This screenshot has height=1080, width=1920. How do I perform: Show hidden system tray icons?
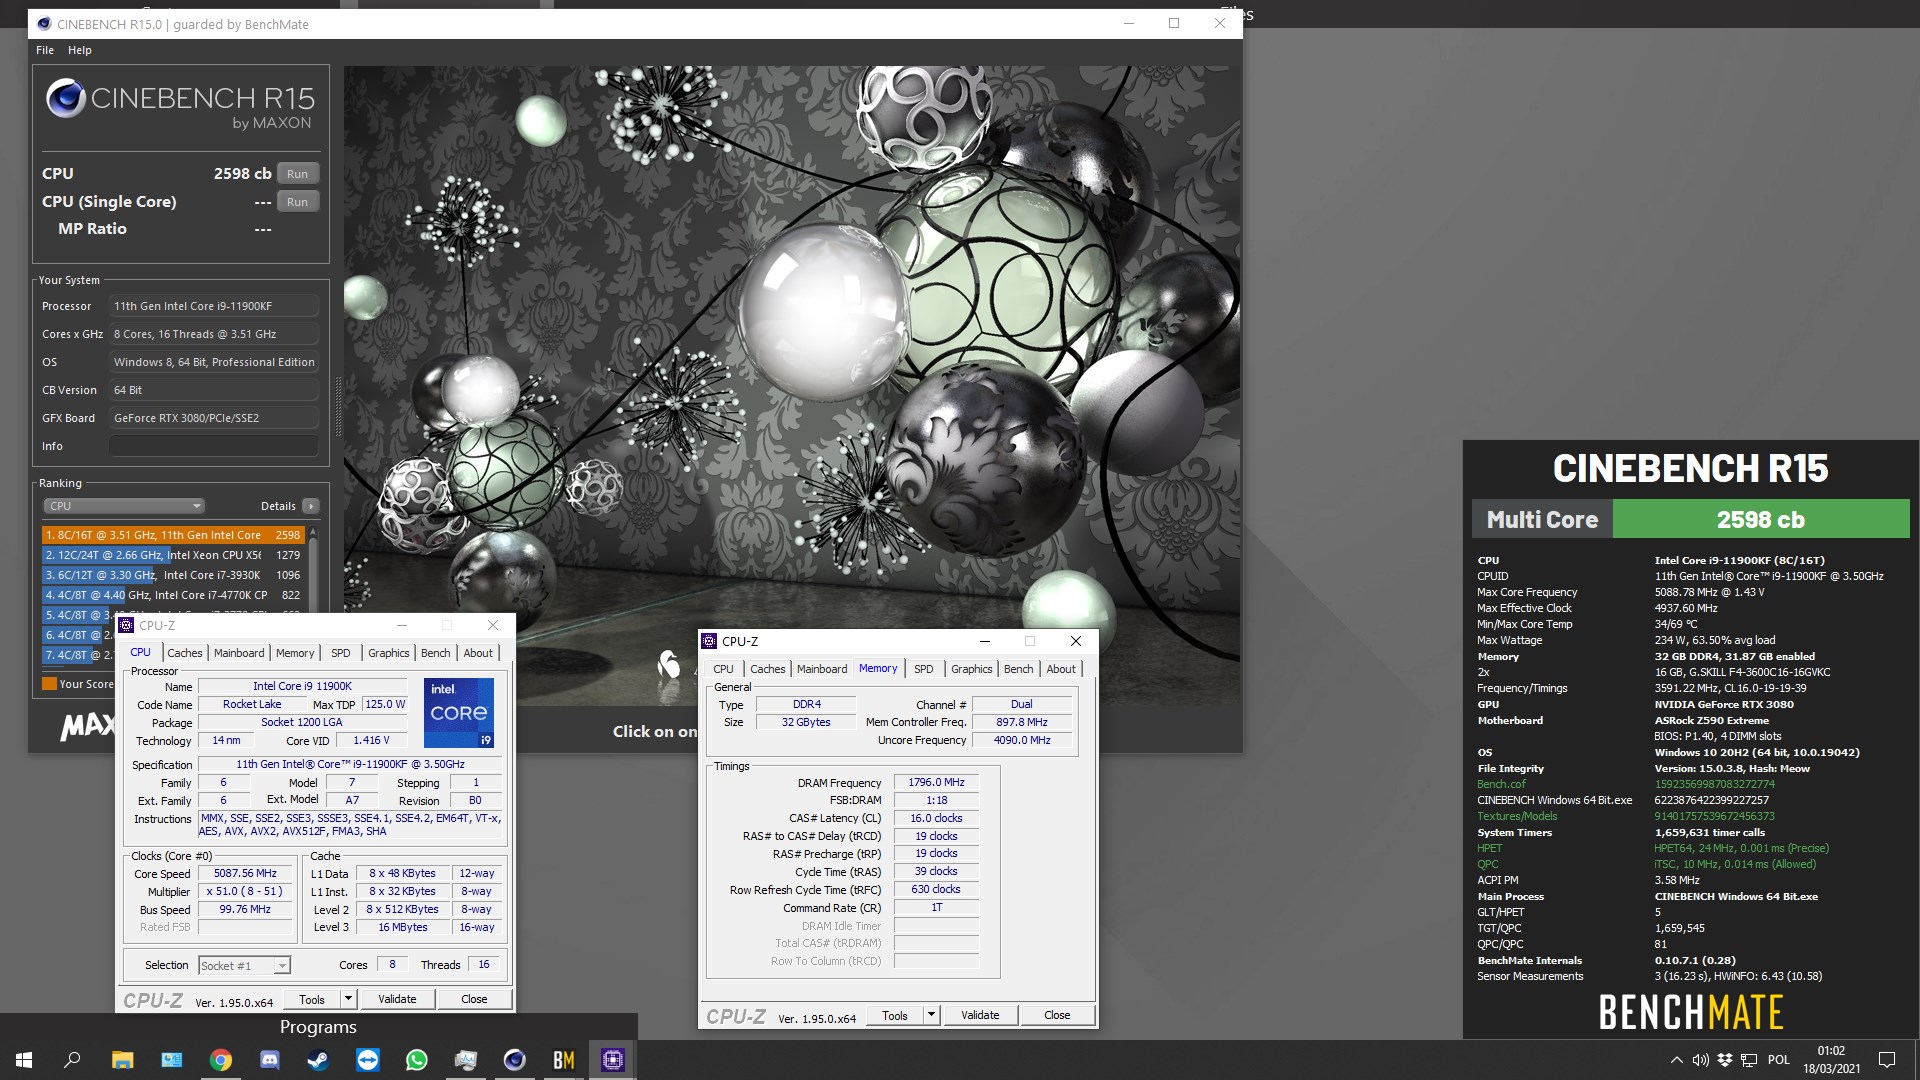pyautogui.click(x=1676, y=1060)
